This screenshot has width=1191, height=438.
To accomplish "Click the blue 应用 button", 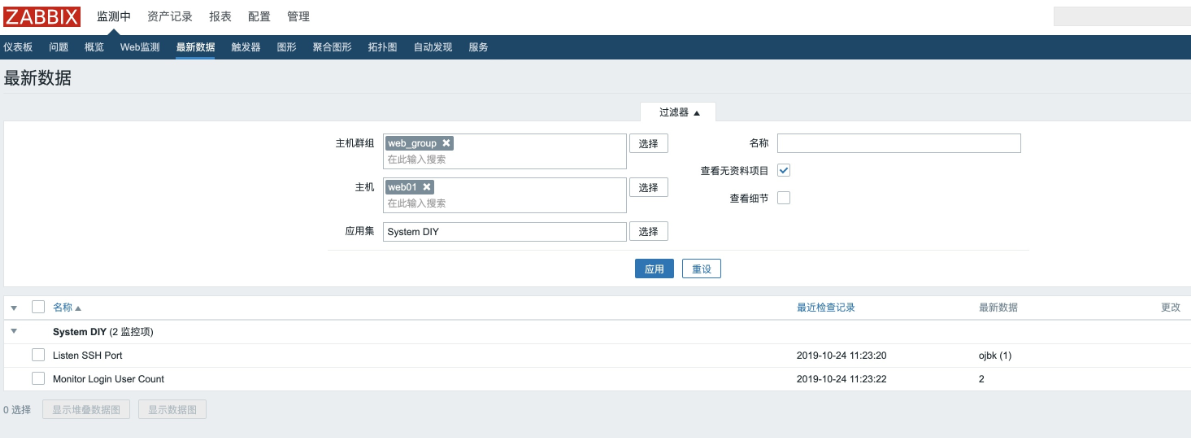I will pos(654,269).
